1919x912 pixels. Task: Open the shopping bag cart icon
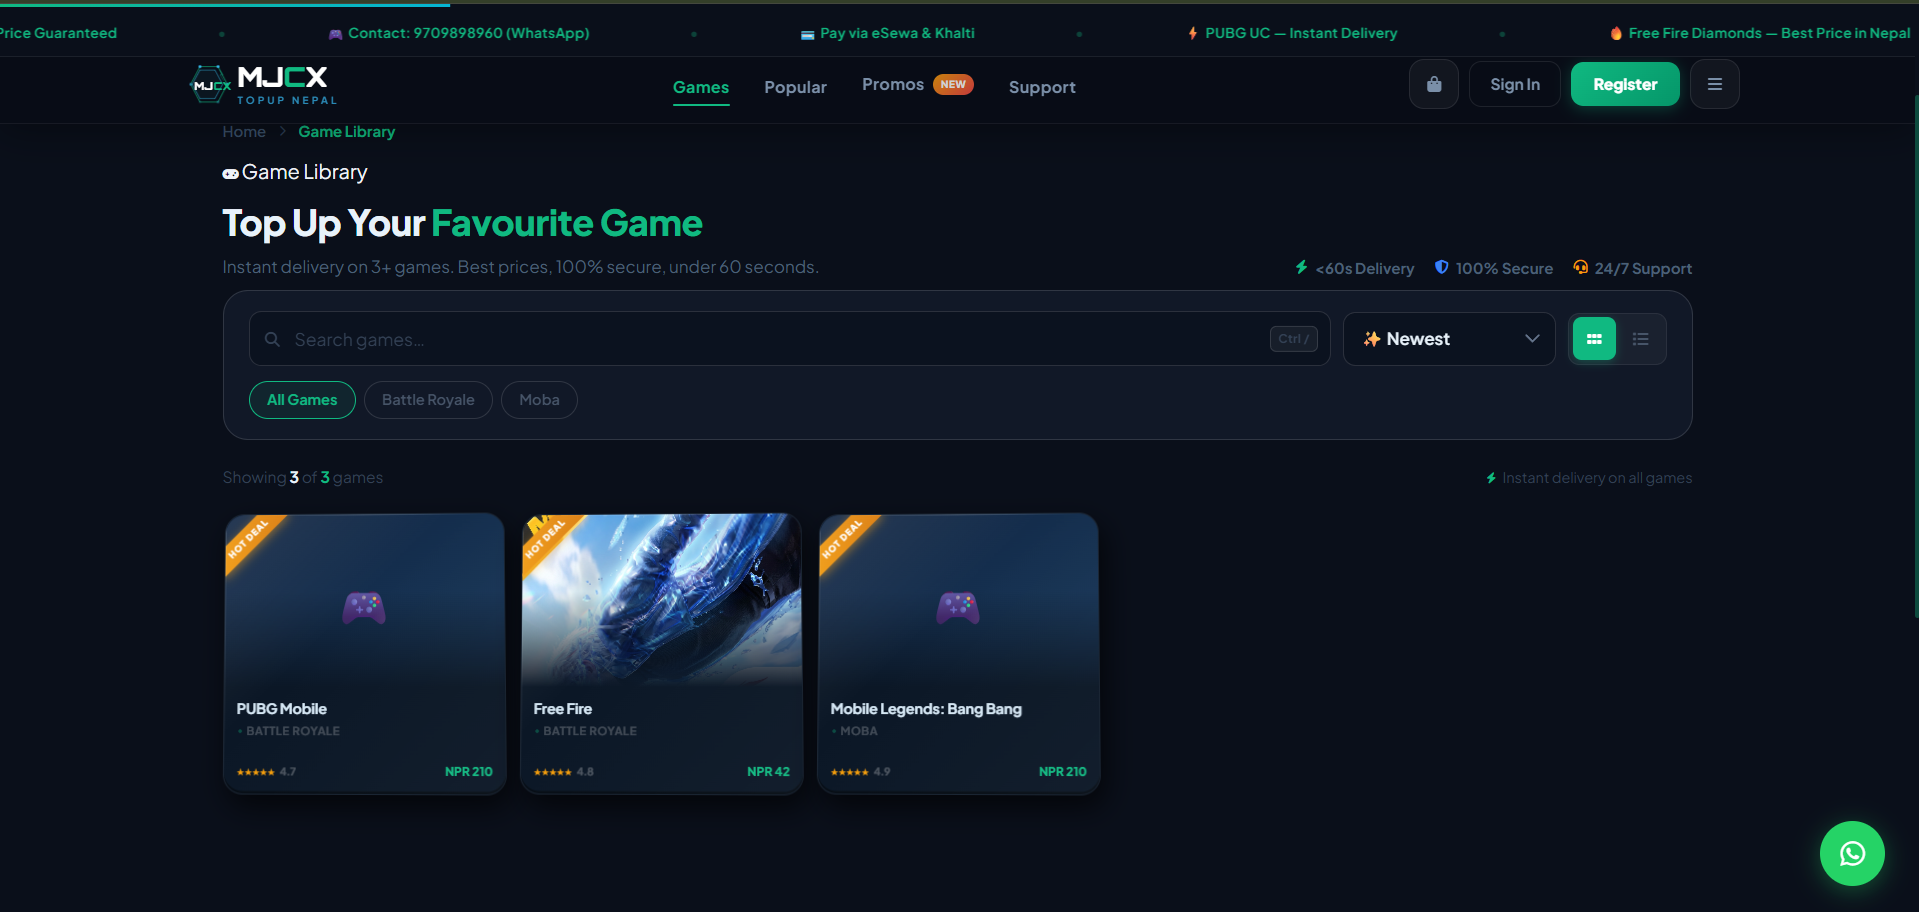[x=1434, y=85]
